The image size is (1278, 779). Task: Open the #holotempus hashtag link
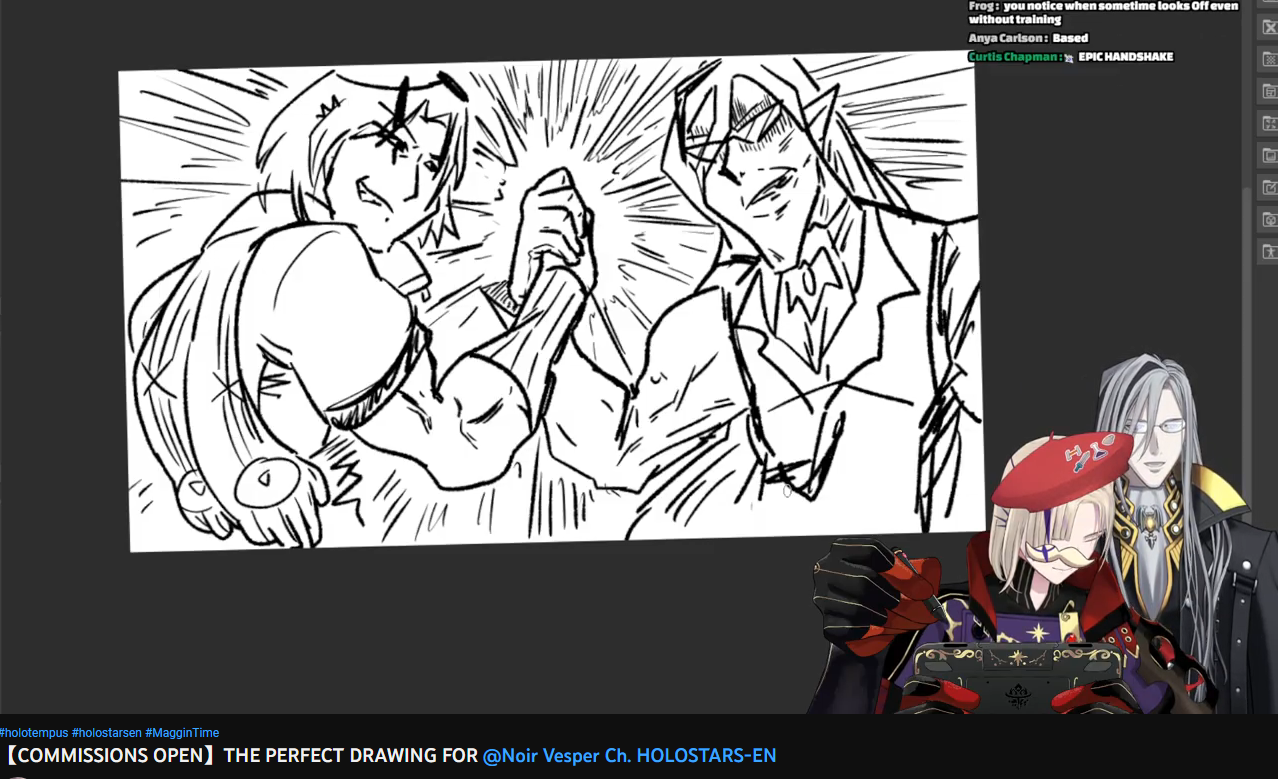[x=34, y=733]
